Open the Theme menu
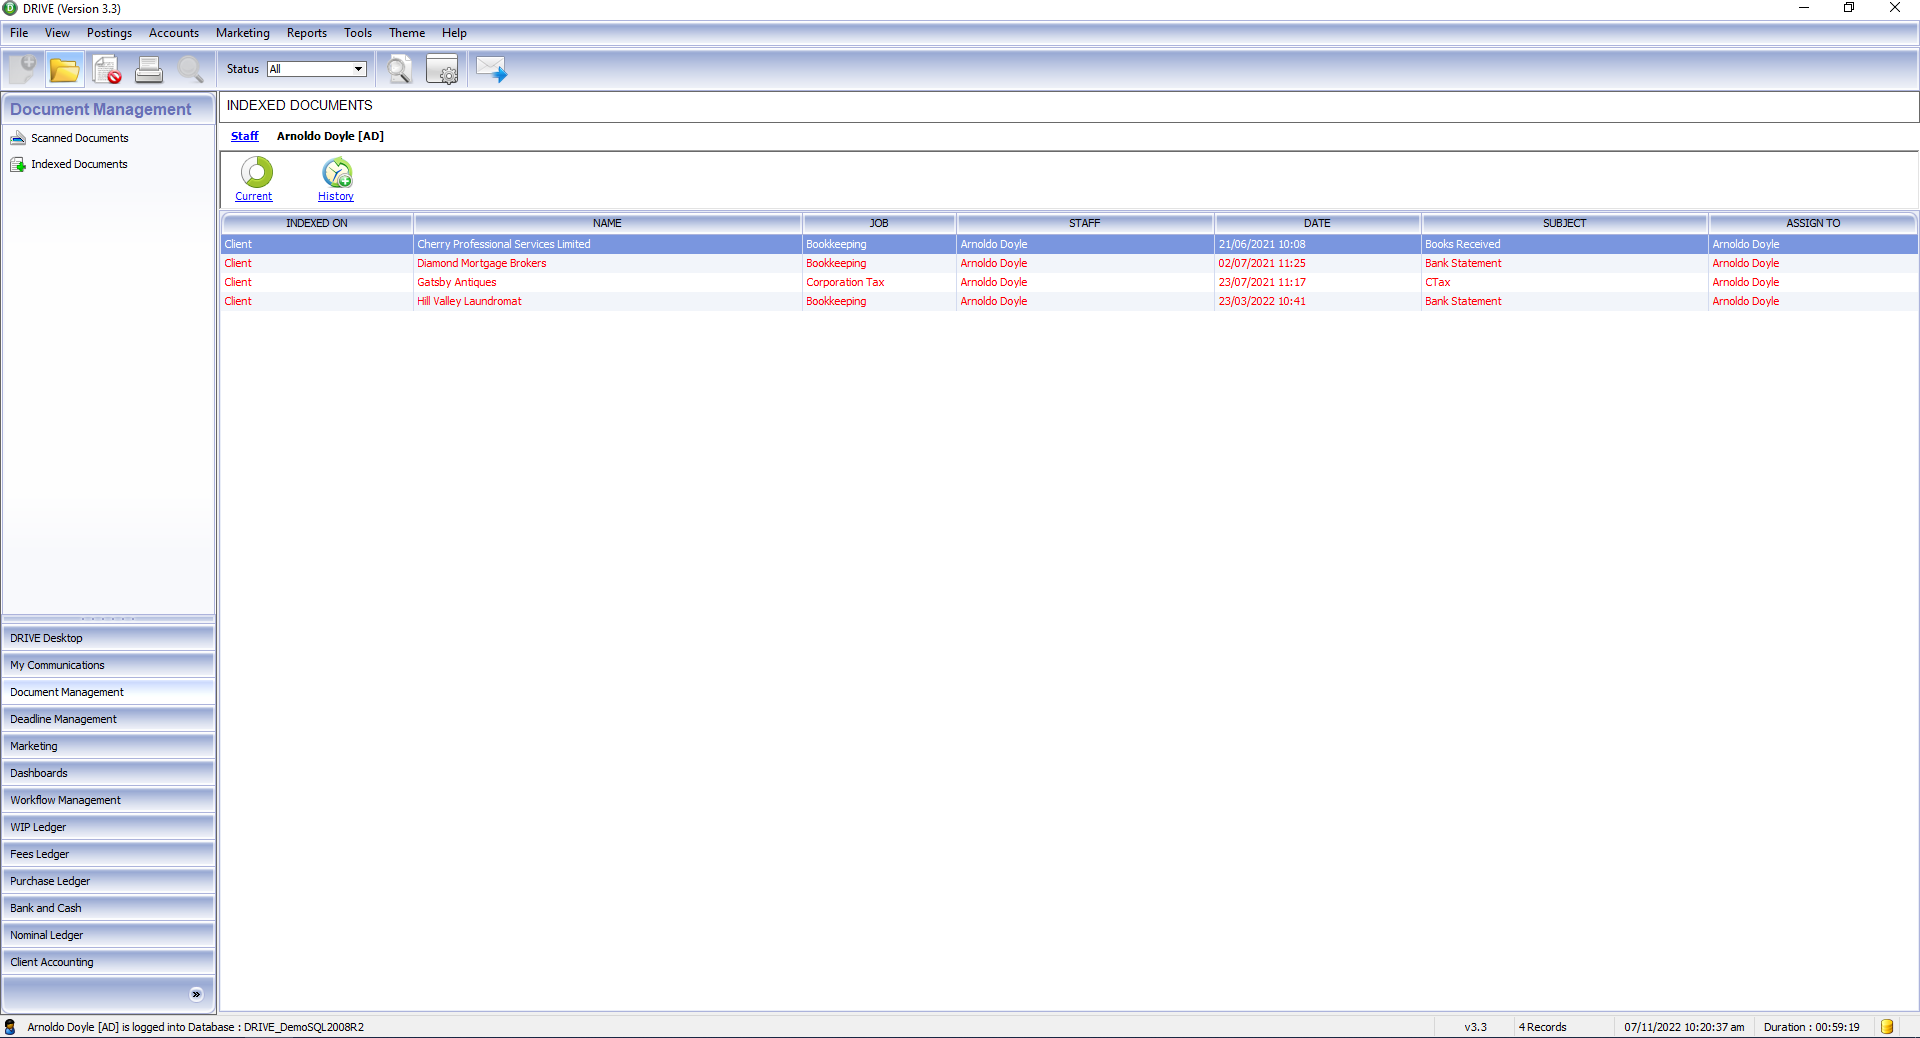 [x=407, y=33]
